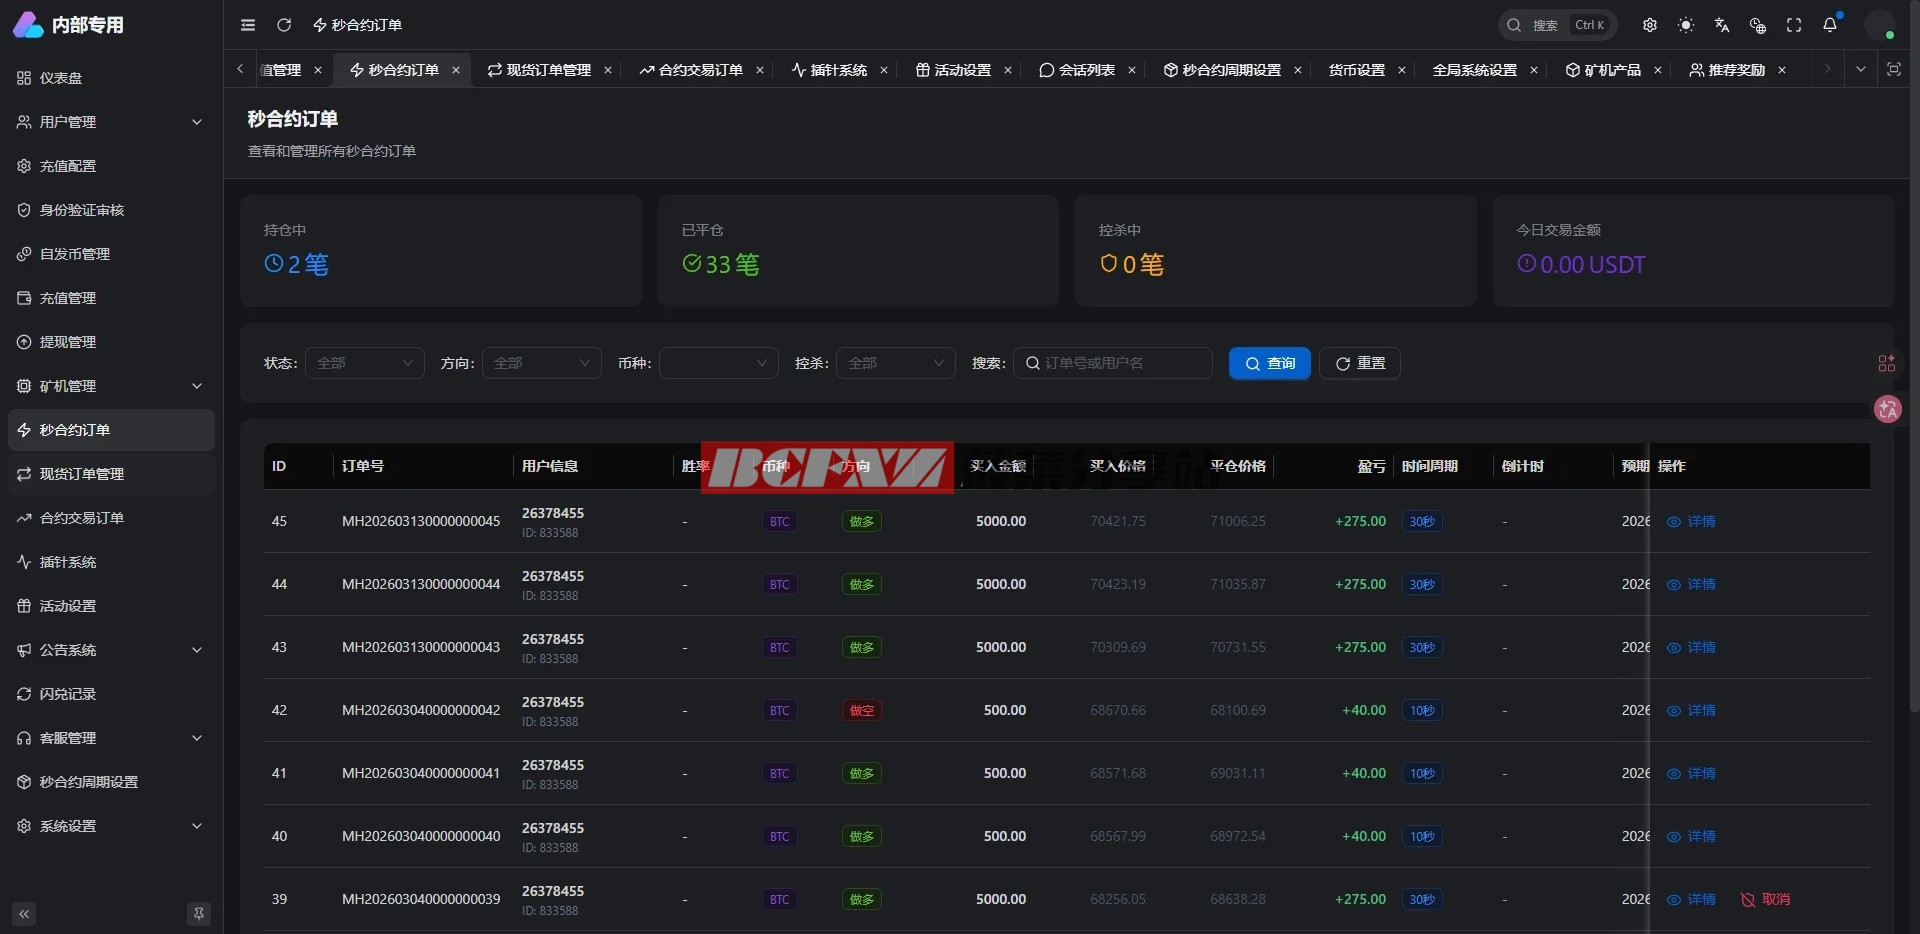This screenshot has width=1920, height=934.
Task: Click the notification bell icon
Action: (x=1830, y=25)
